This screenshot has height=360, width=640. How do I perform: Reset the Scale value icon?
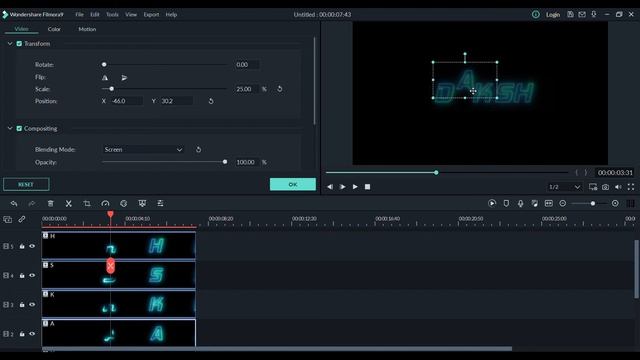280,89
